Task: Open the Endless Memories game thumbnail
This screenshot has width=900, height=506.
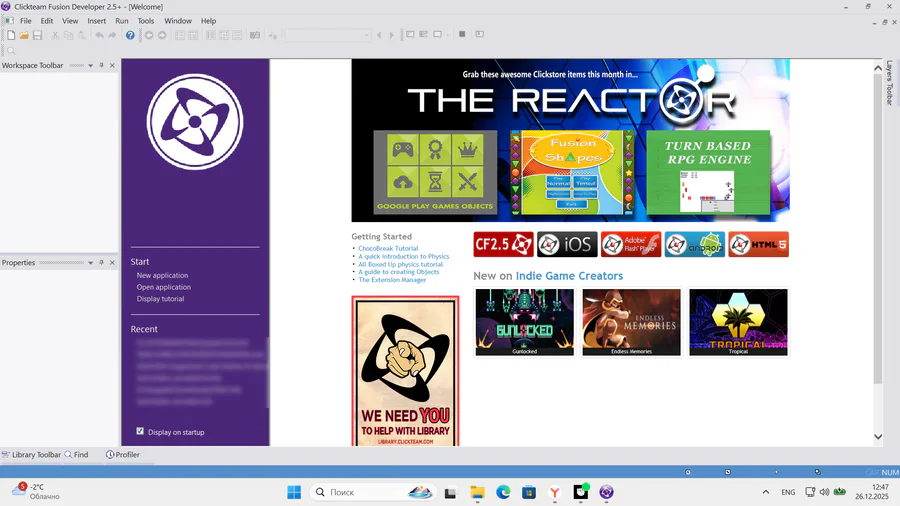Action: (x=631, y=322)
